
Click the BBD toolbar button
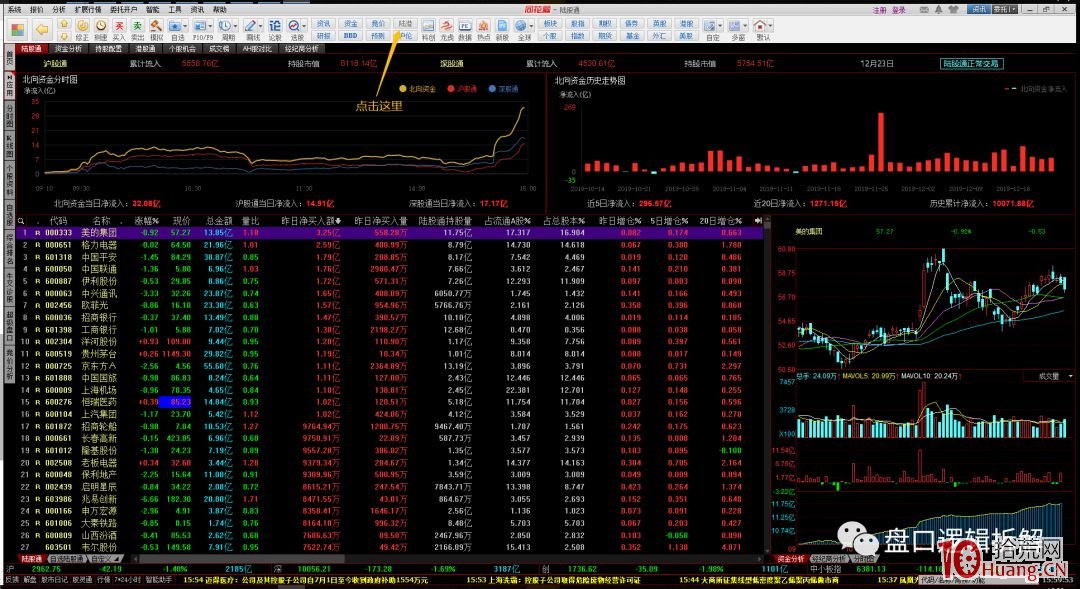tap(351, 35)
